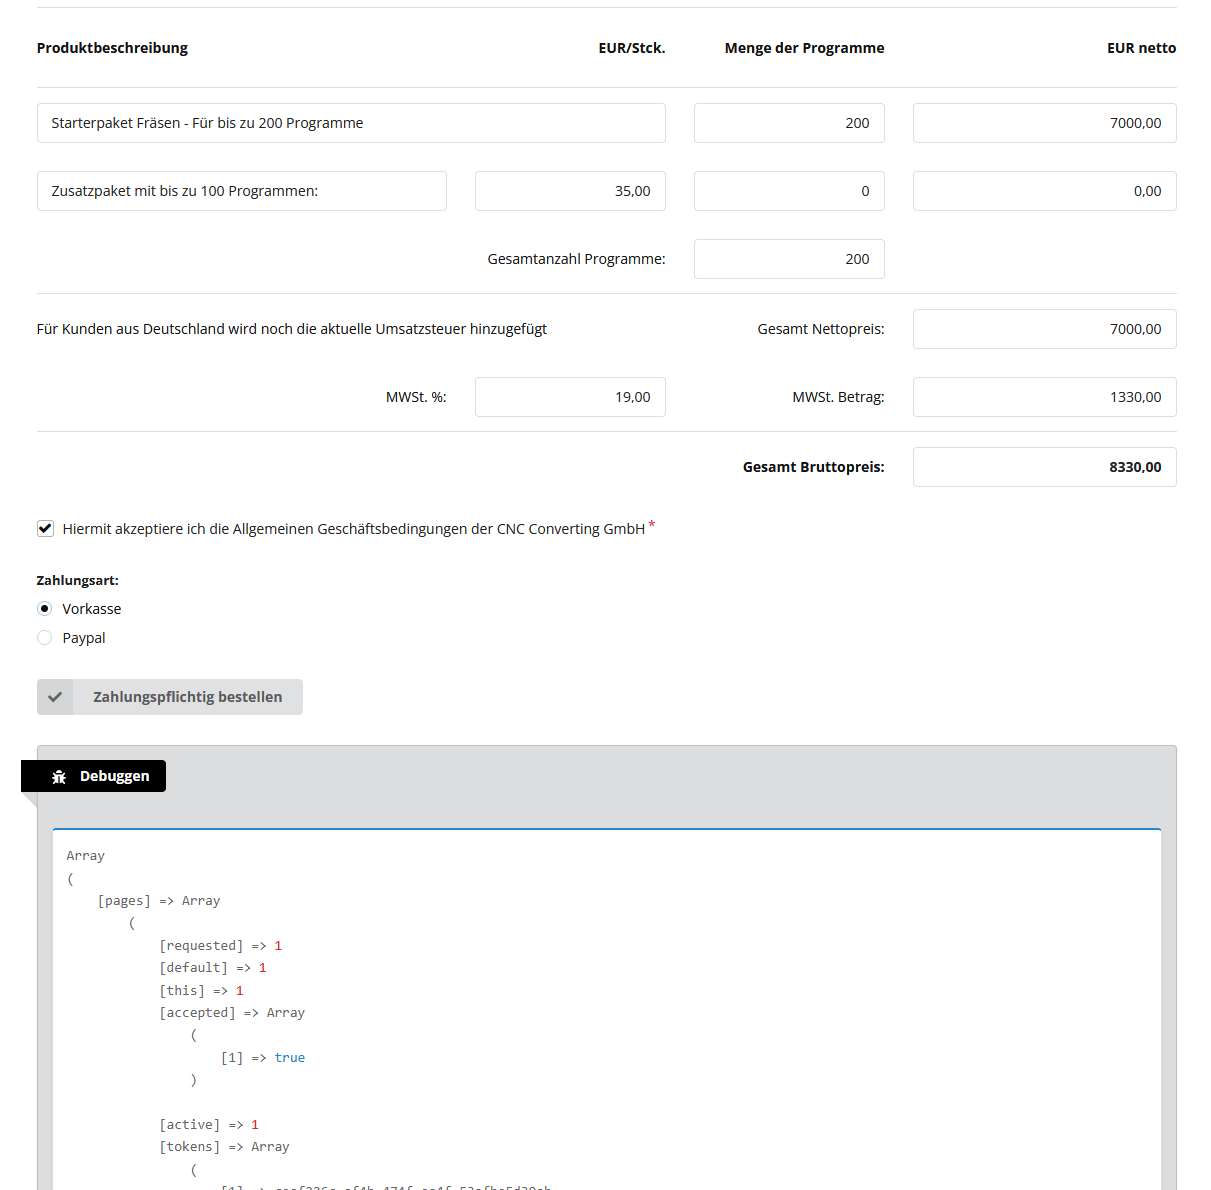The height and width of the screenshot is (1190, 1211).
Task: Select the Vorkasse payment radio button
Action: (x=44, y=608)
